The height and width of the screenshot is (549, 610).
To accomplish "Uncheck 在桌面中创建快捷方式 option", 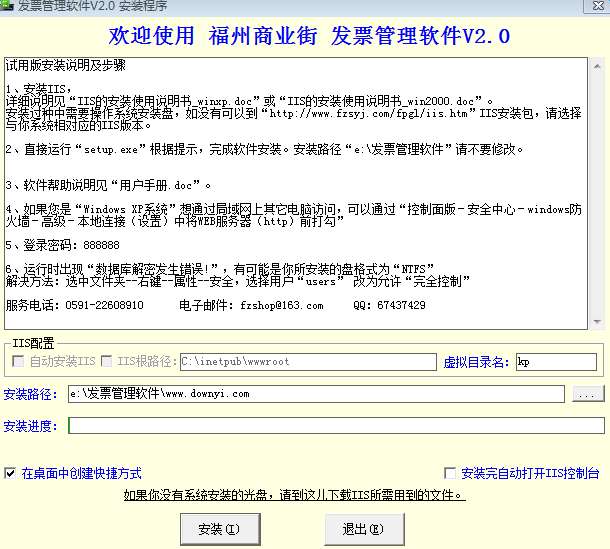I will [10, 473].
